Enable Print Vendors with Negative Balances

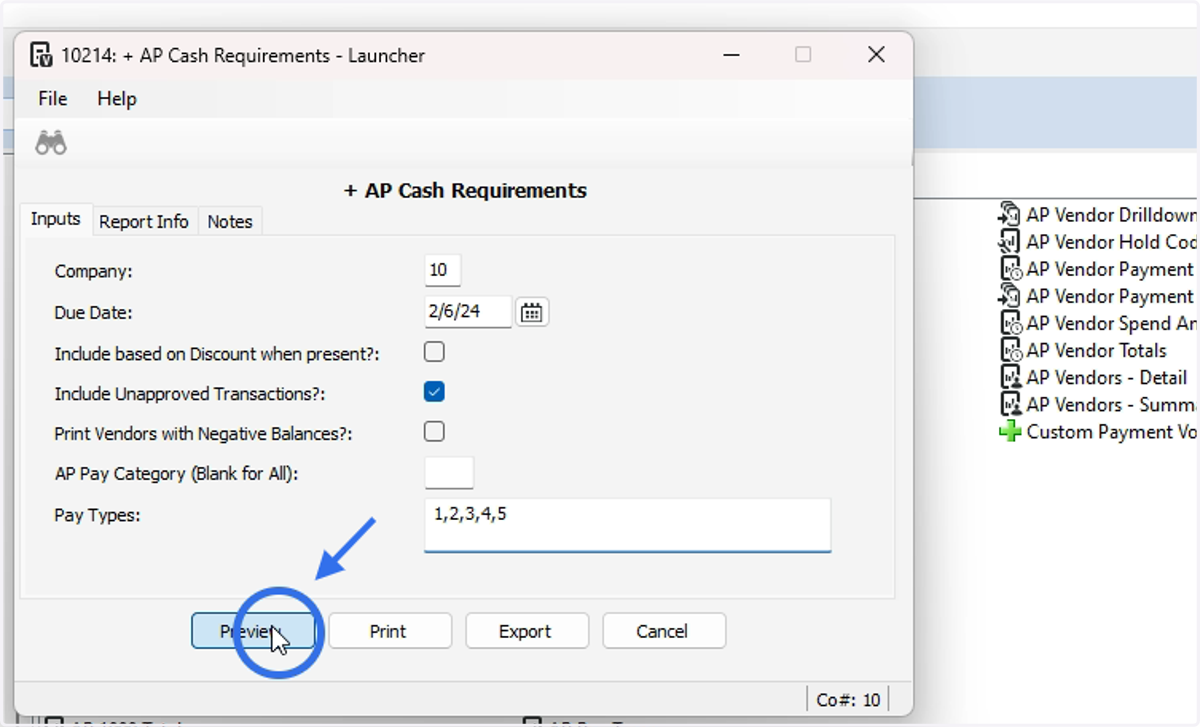[434, 432]
